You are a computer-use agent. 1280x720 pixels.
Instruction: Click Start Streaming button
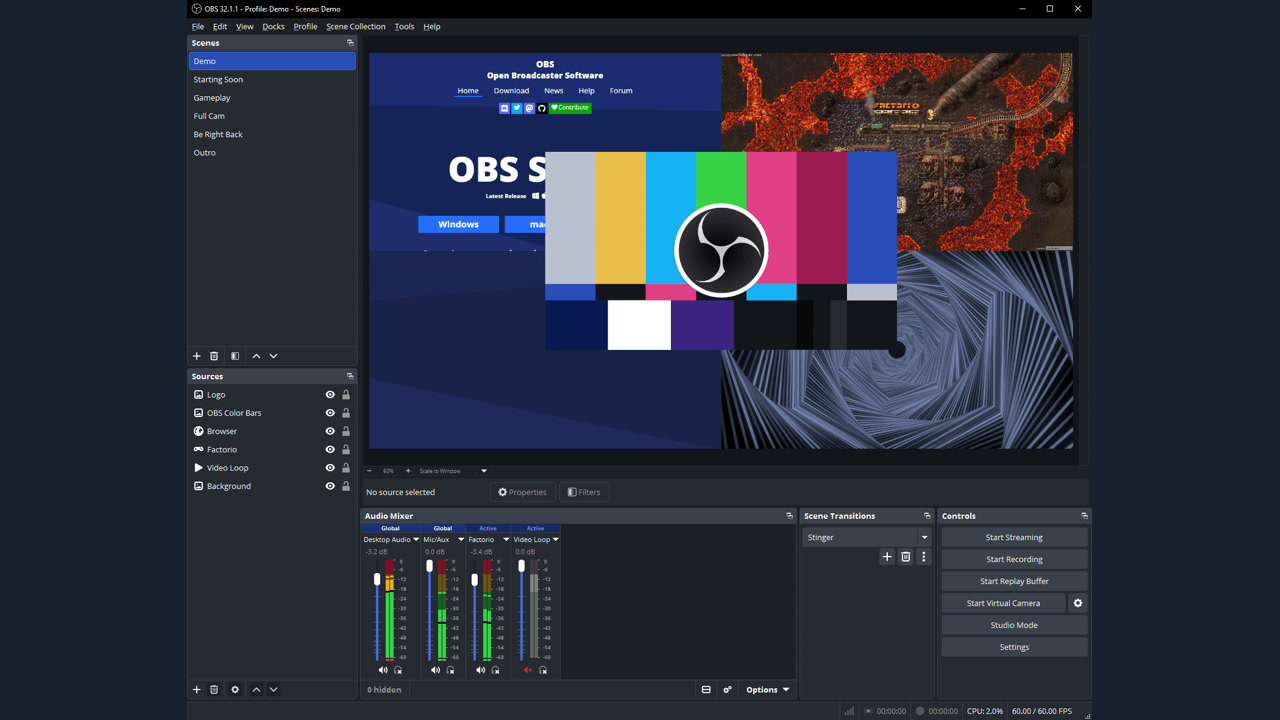(x=1014, y=537)
